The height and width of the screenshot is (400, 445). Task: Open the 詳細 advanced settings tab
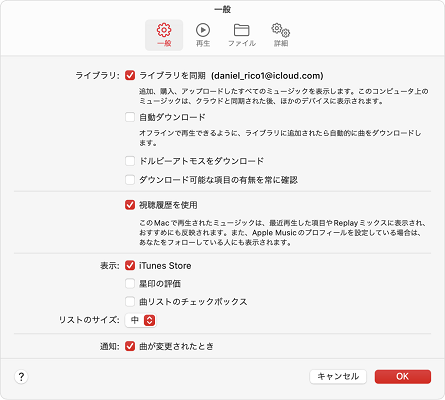pos(281,35)
